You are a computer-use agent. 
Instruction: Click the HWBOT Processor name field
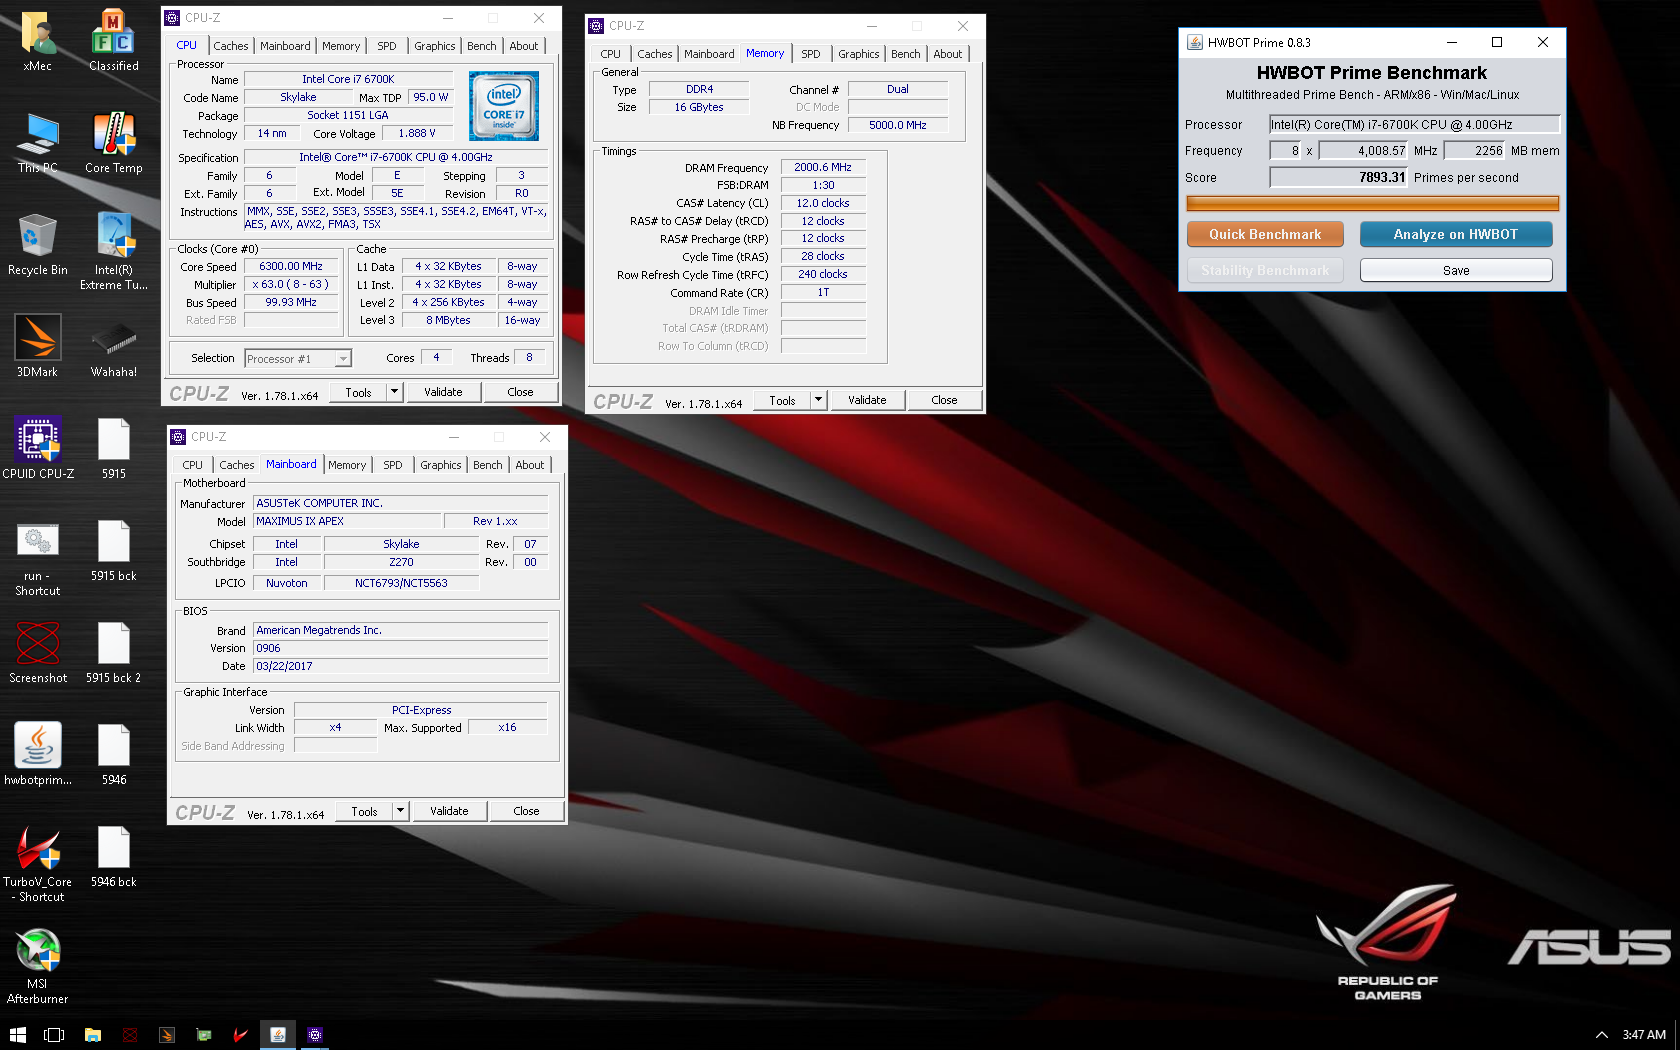click(x=1414, y=124)
